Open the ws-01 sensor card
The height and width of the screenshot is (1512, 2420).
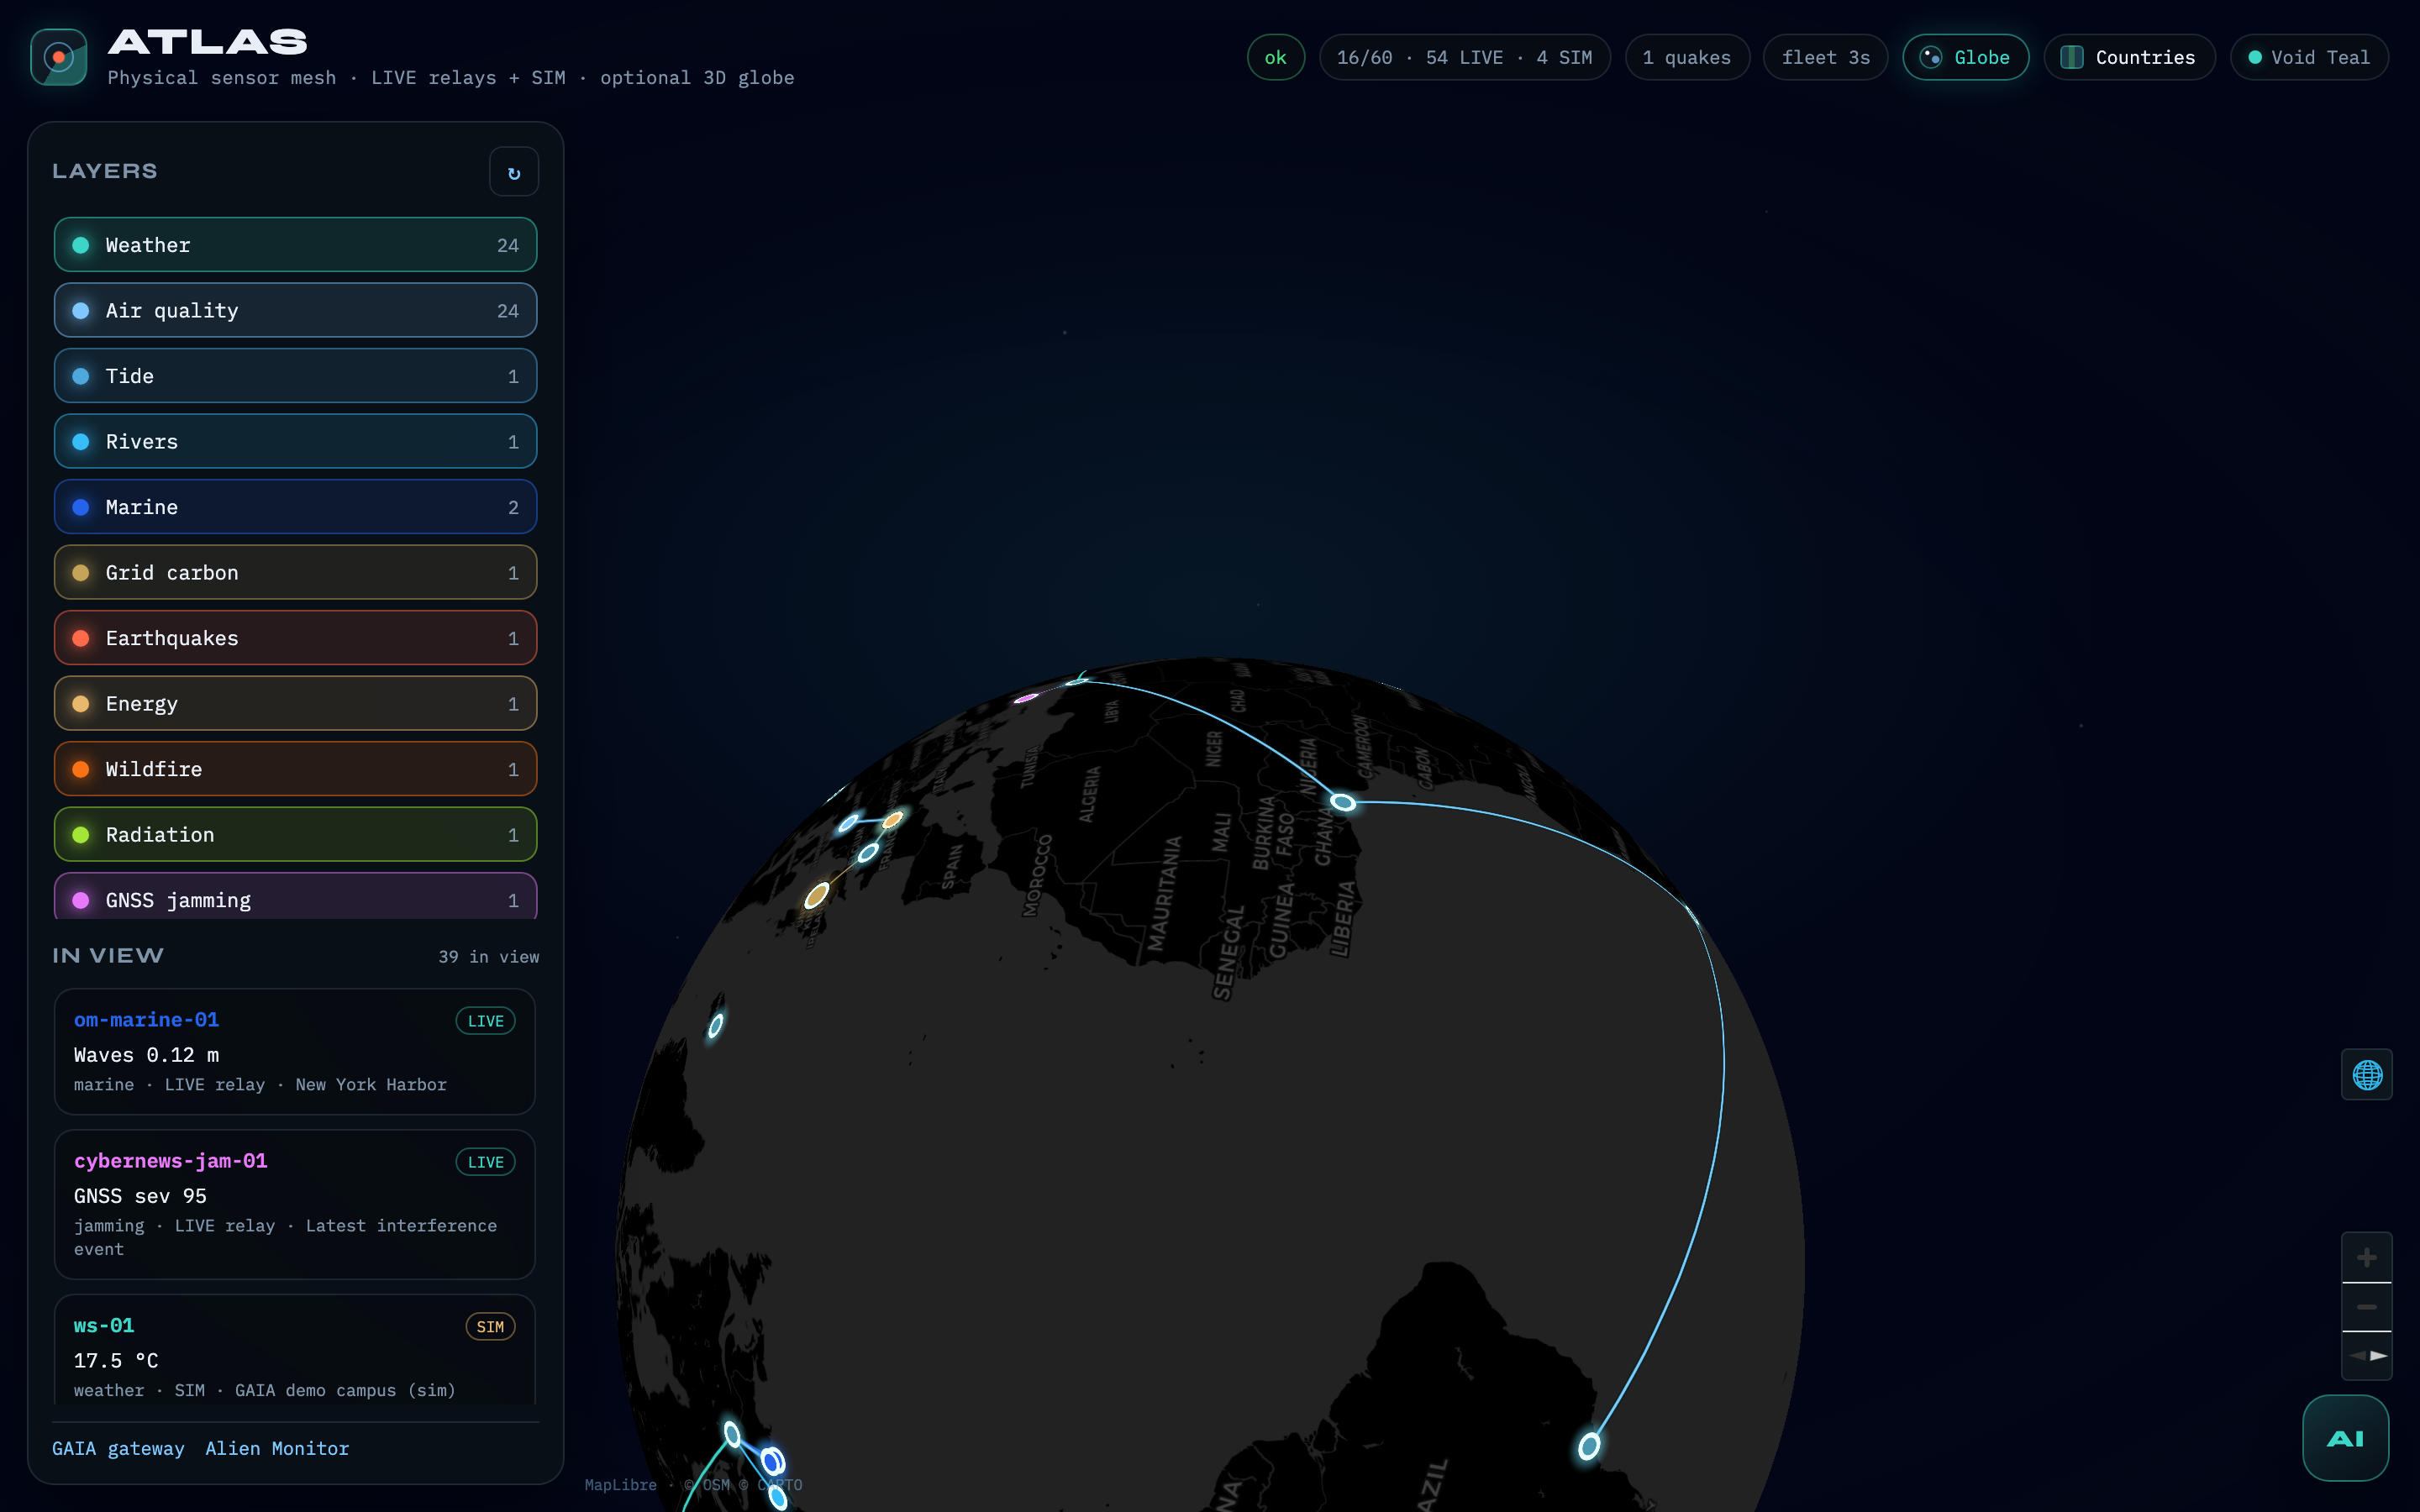point(295,1350)
